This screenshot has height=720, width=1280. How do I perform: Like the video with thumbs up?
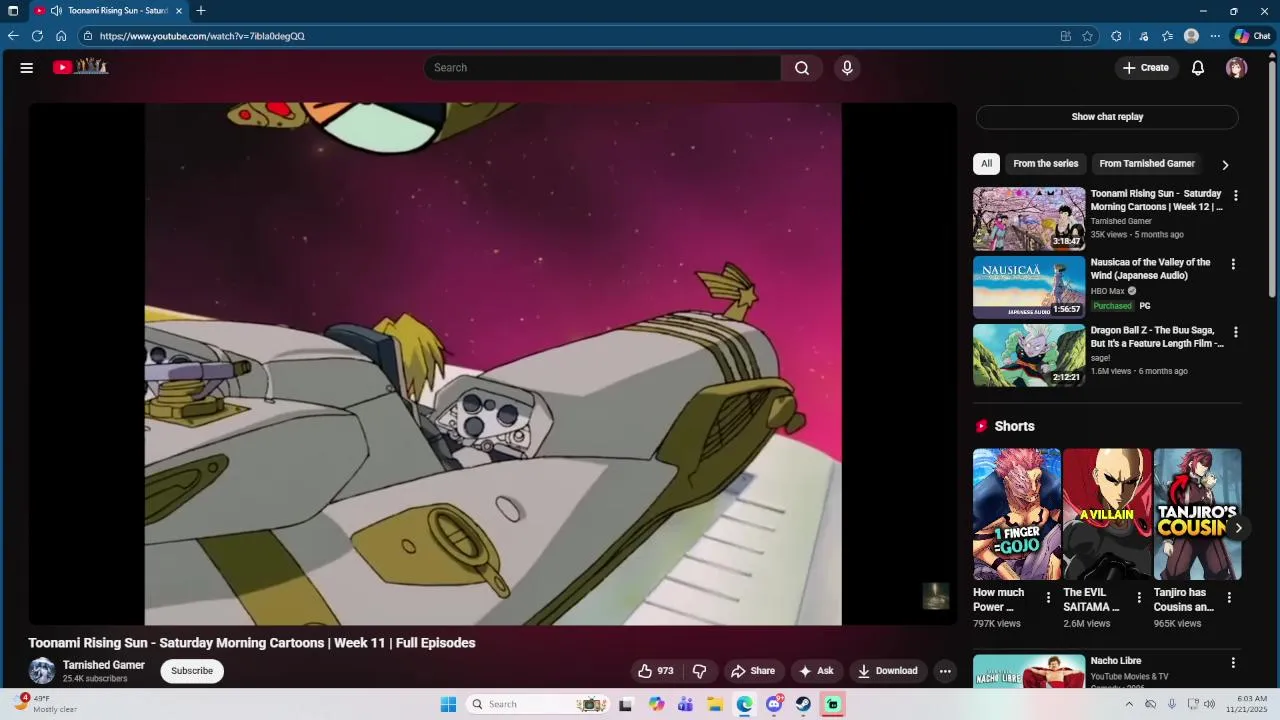coord(656,671)
